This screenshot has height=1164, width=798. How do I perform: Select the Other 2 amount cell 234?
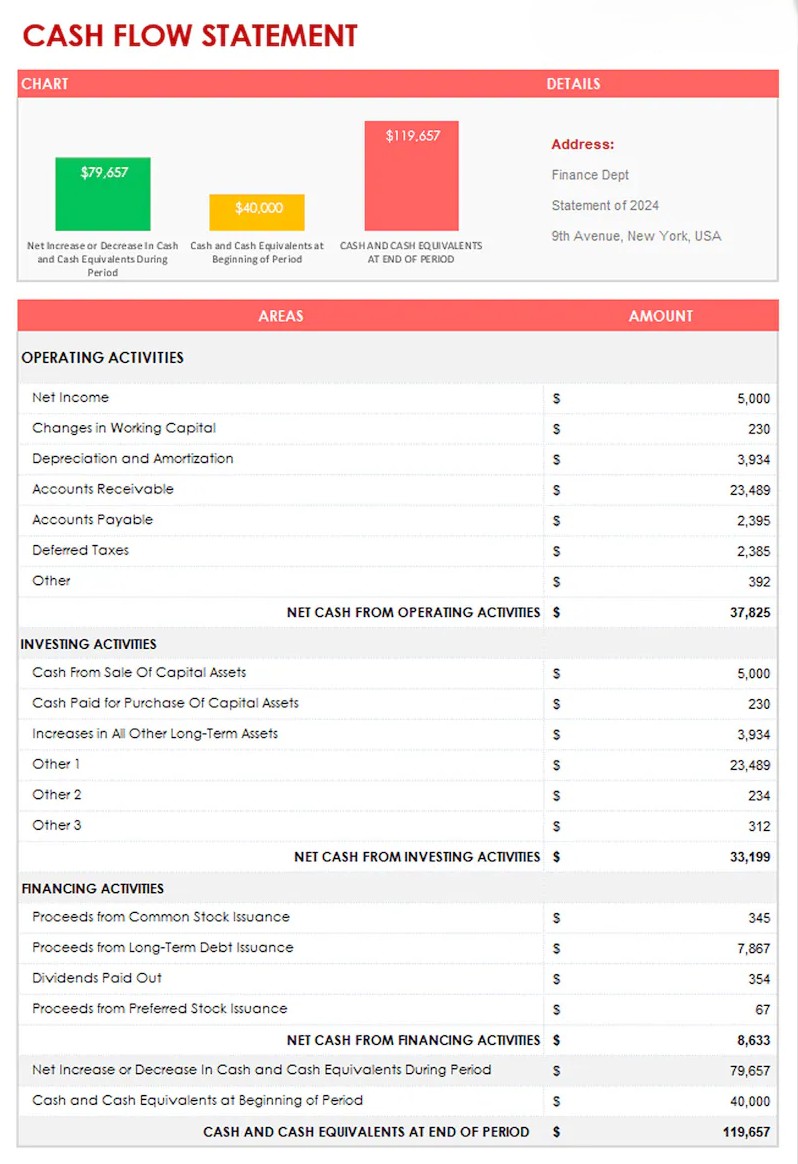coord(758,795)
